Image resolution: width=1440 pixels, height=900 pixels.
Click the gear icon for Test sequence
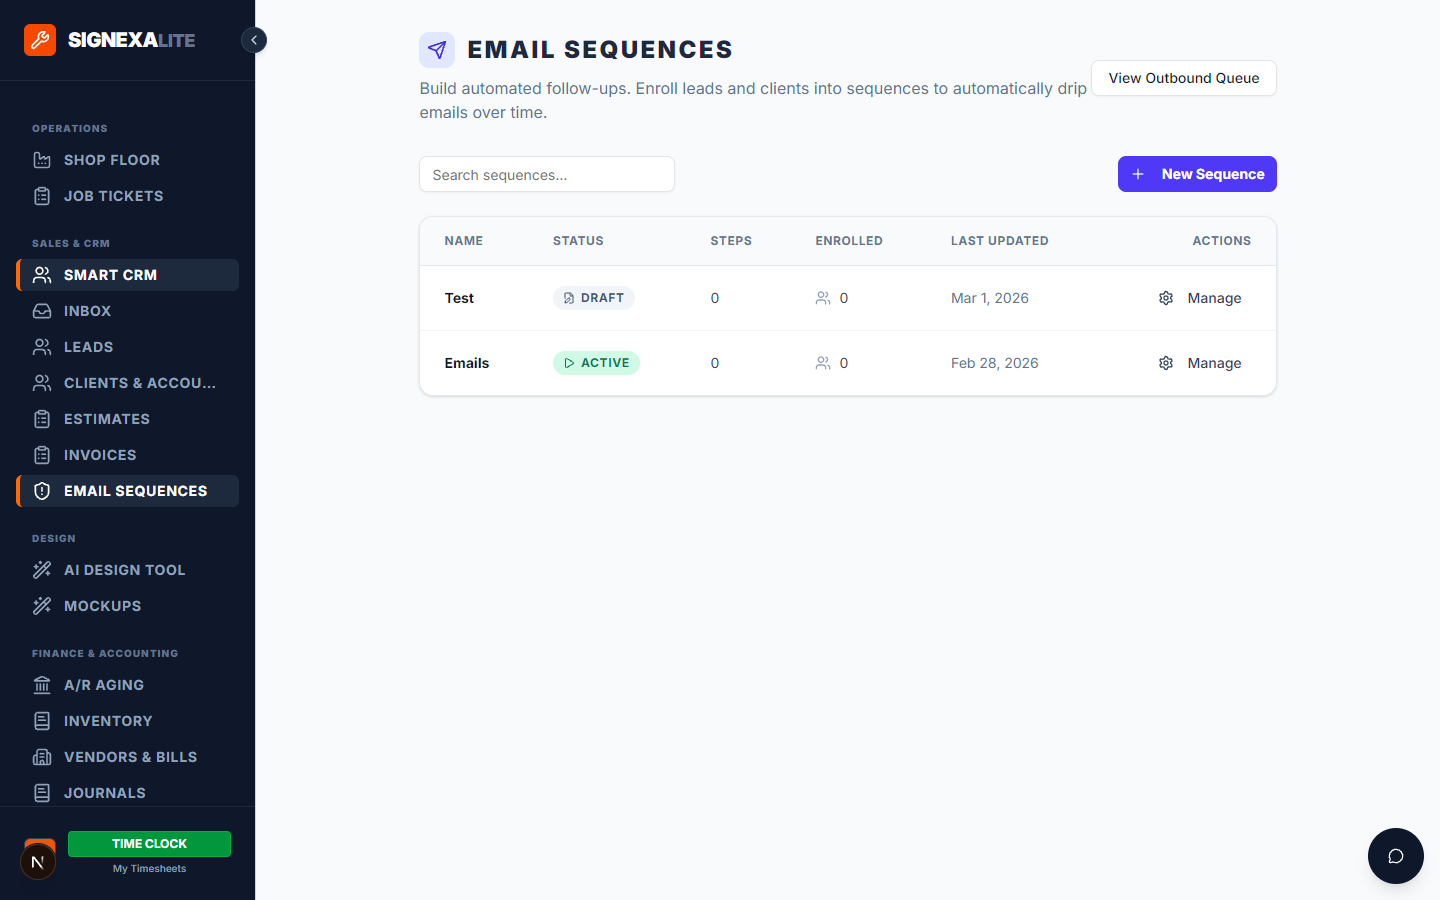(x=1166, y=298)
